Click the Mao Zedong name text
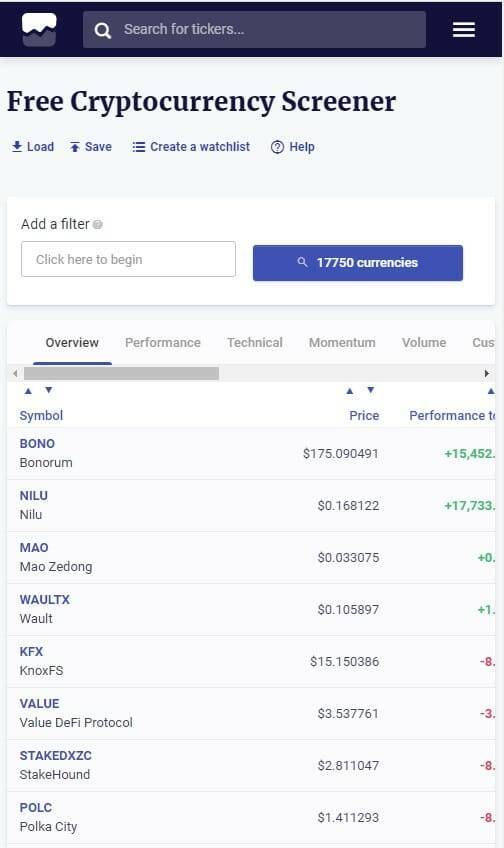This screenshot has width=504, height=848. pyautogui.click(x=56, y=566)
